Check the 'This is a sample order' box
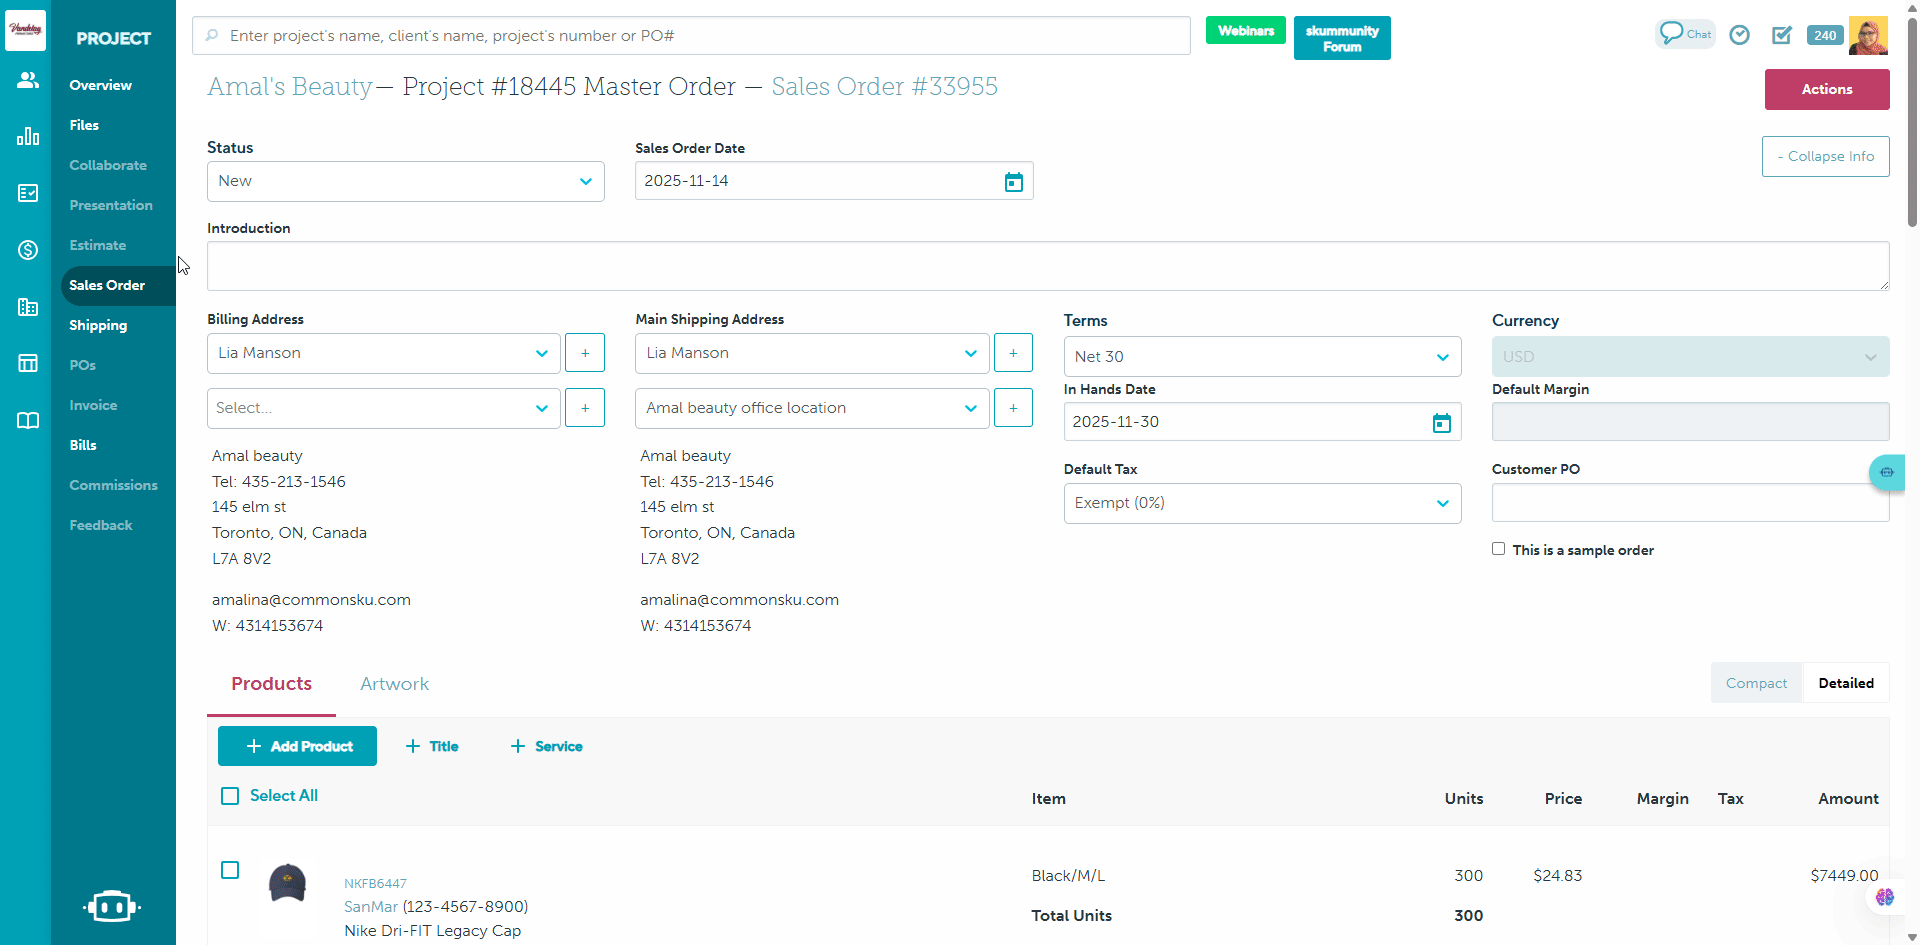1920x945 pixels. point(1498,549)
